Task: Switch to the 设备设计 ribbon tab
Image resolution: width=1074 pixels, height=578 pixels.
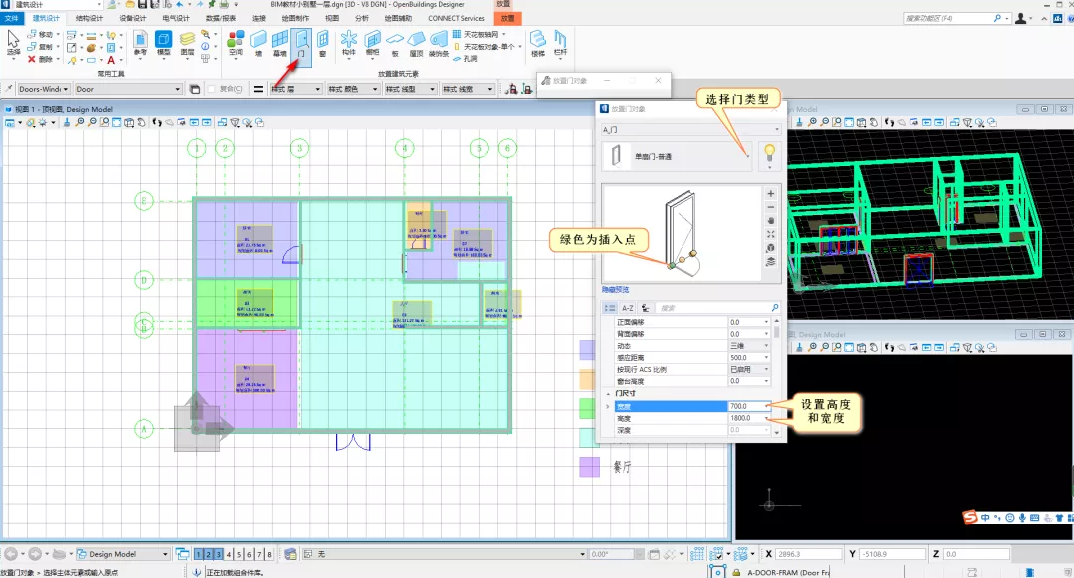Action: coord(133,18)
